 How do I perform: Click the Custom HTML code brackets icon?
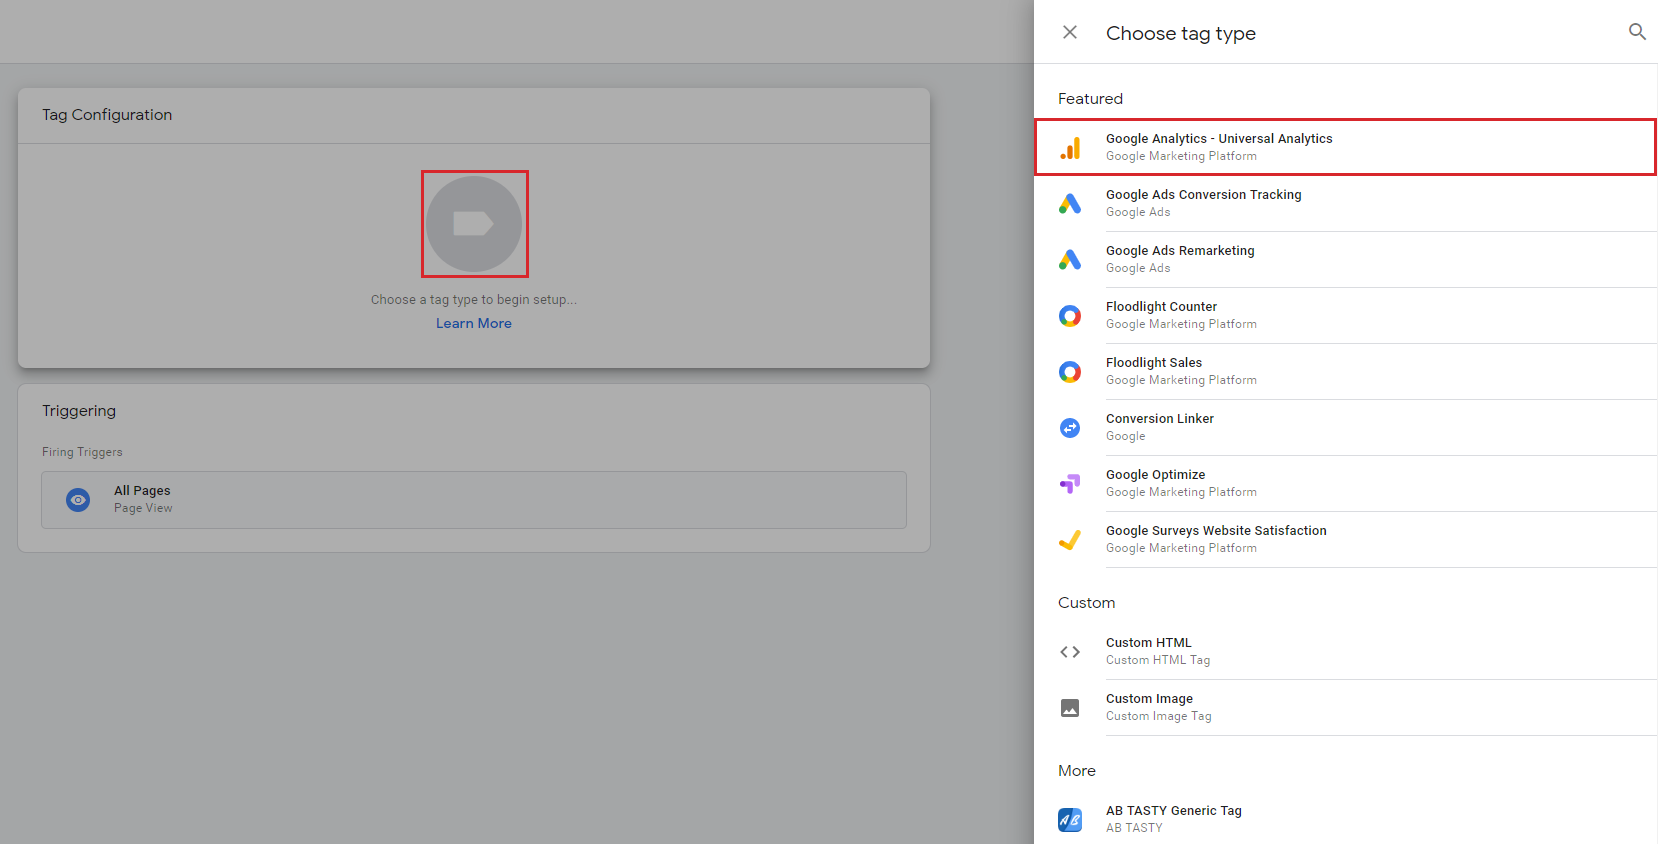[x=1070, y=652]
